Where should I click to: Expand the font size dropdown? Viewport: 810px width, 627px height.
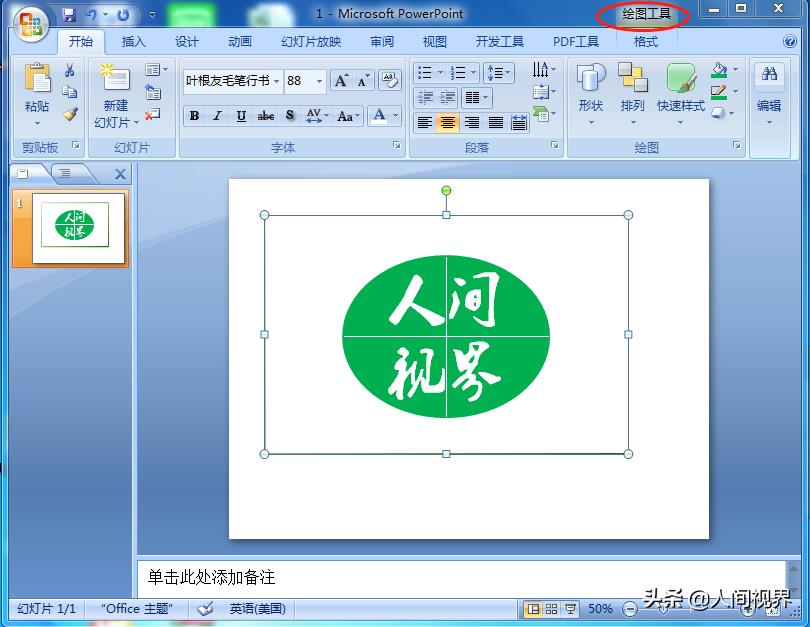[x=319, y=81]
